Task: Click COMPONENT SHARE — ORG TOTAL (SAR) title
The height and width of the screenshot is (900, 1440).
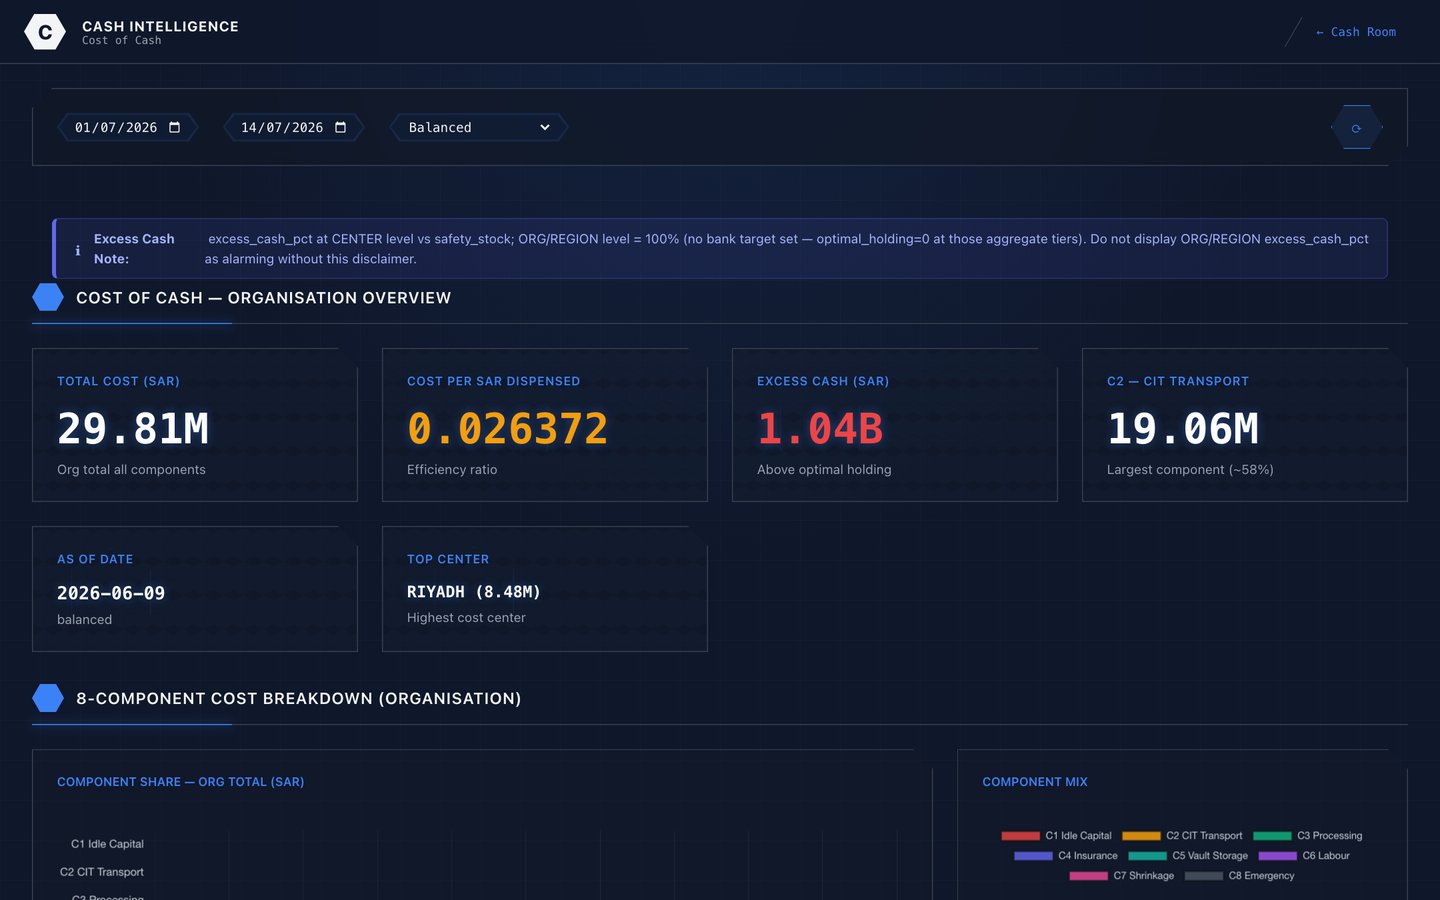Action: (180, 782)
